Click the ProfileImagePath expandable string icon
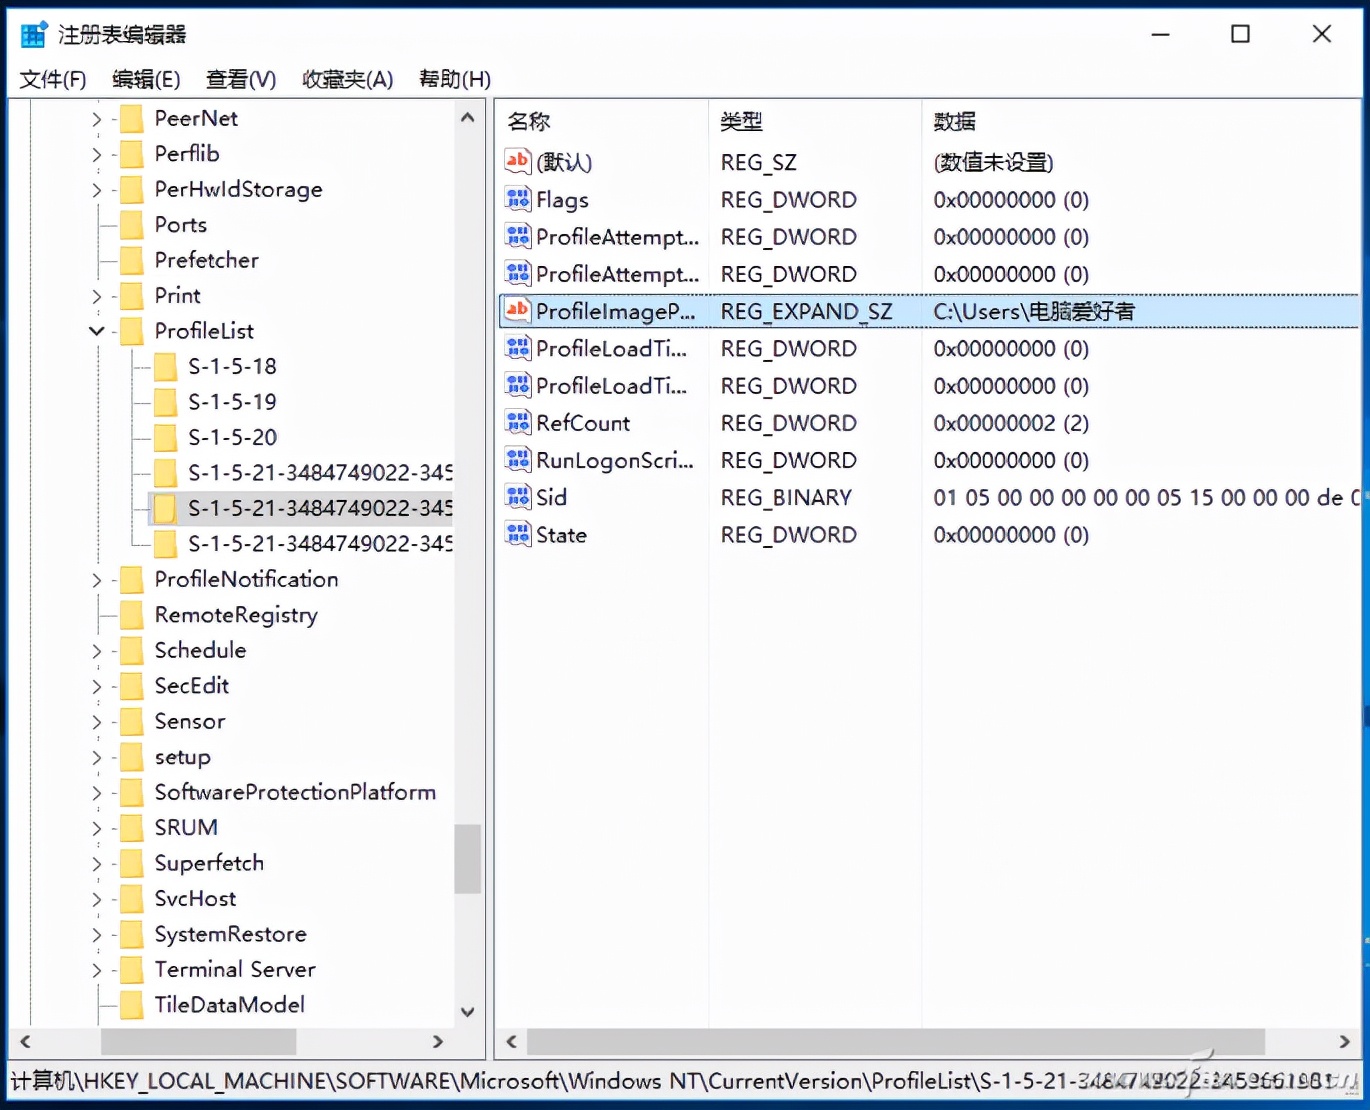 coord(517,311)
